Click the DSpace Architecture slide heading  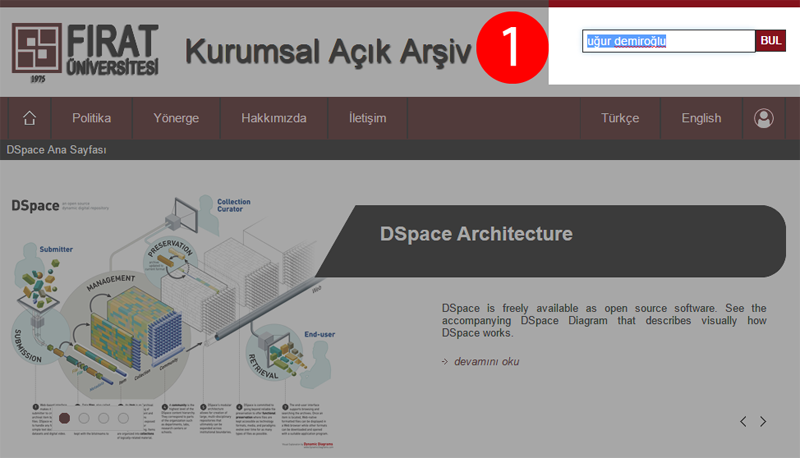pyautogui.click(x=476, y=234)
